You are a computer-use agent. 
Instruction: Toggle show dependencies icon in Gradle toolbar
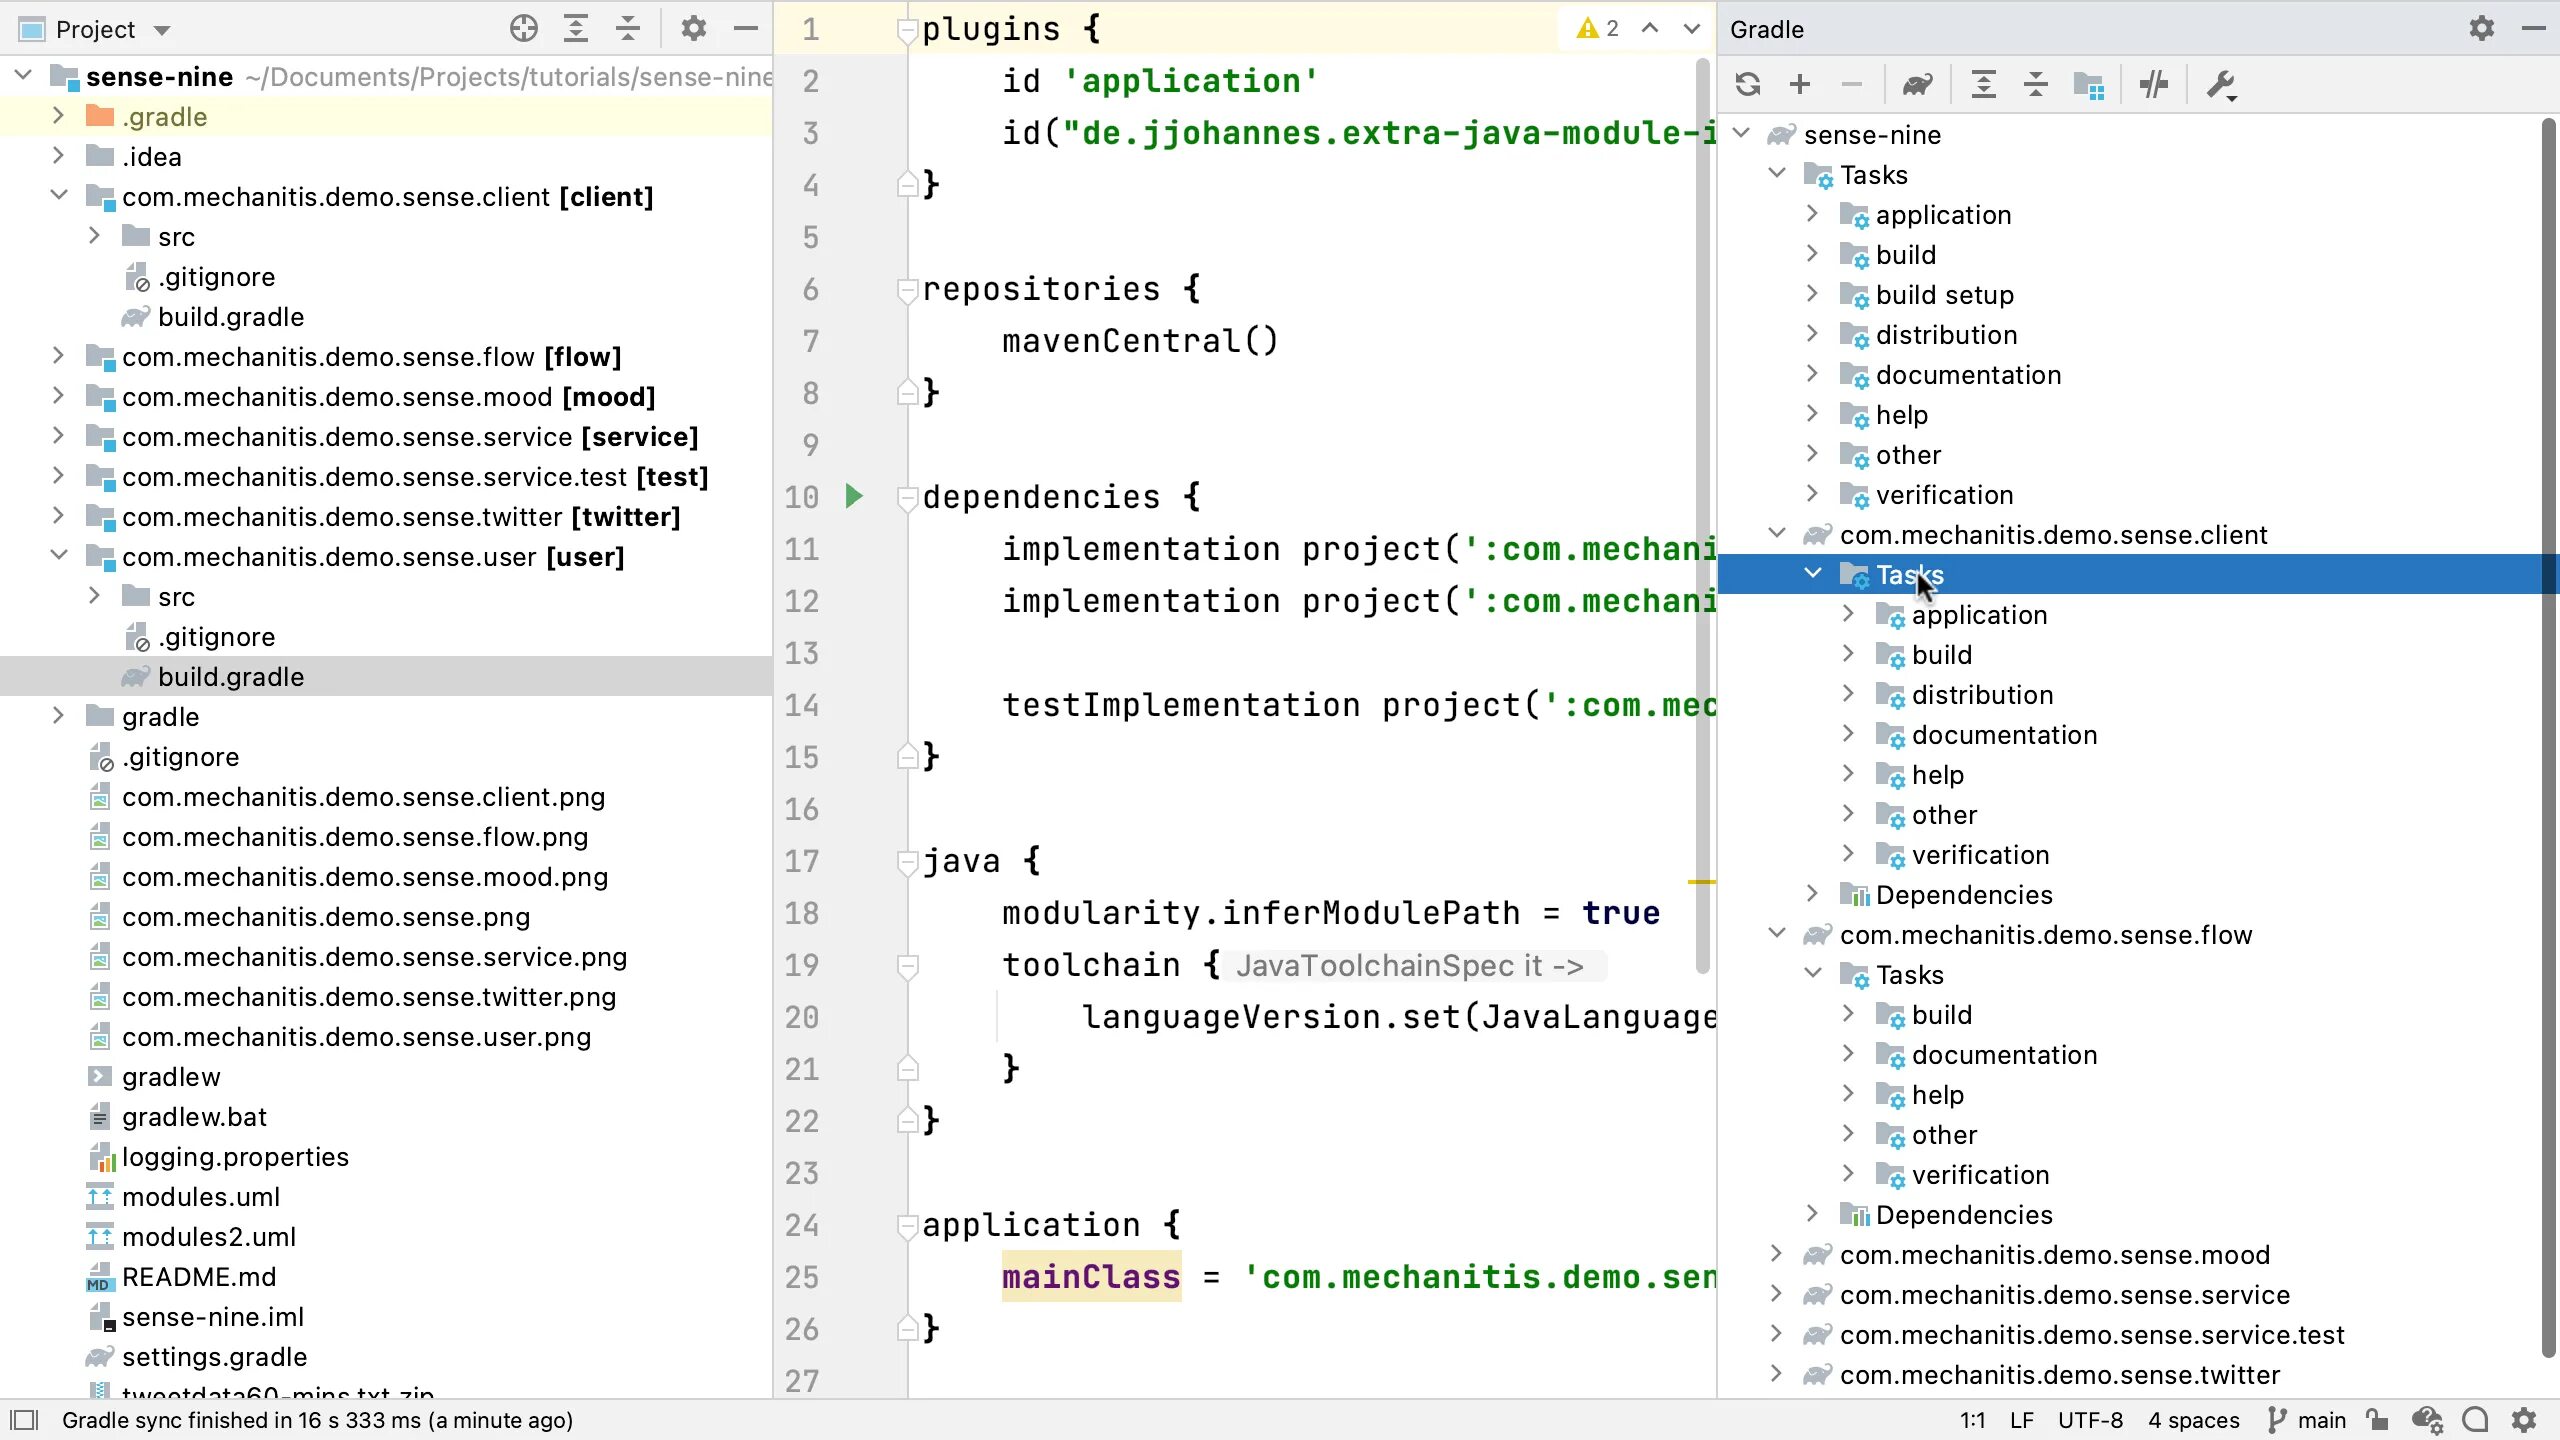(2088, 84)
